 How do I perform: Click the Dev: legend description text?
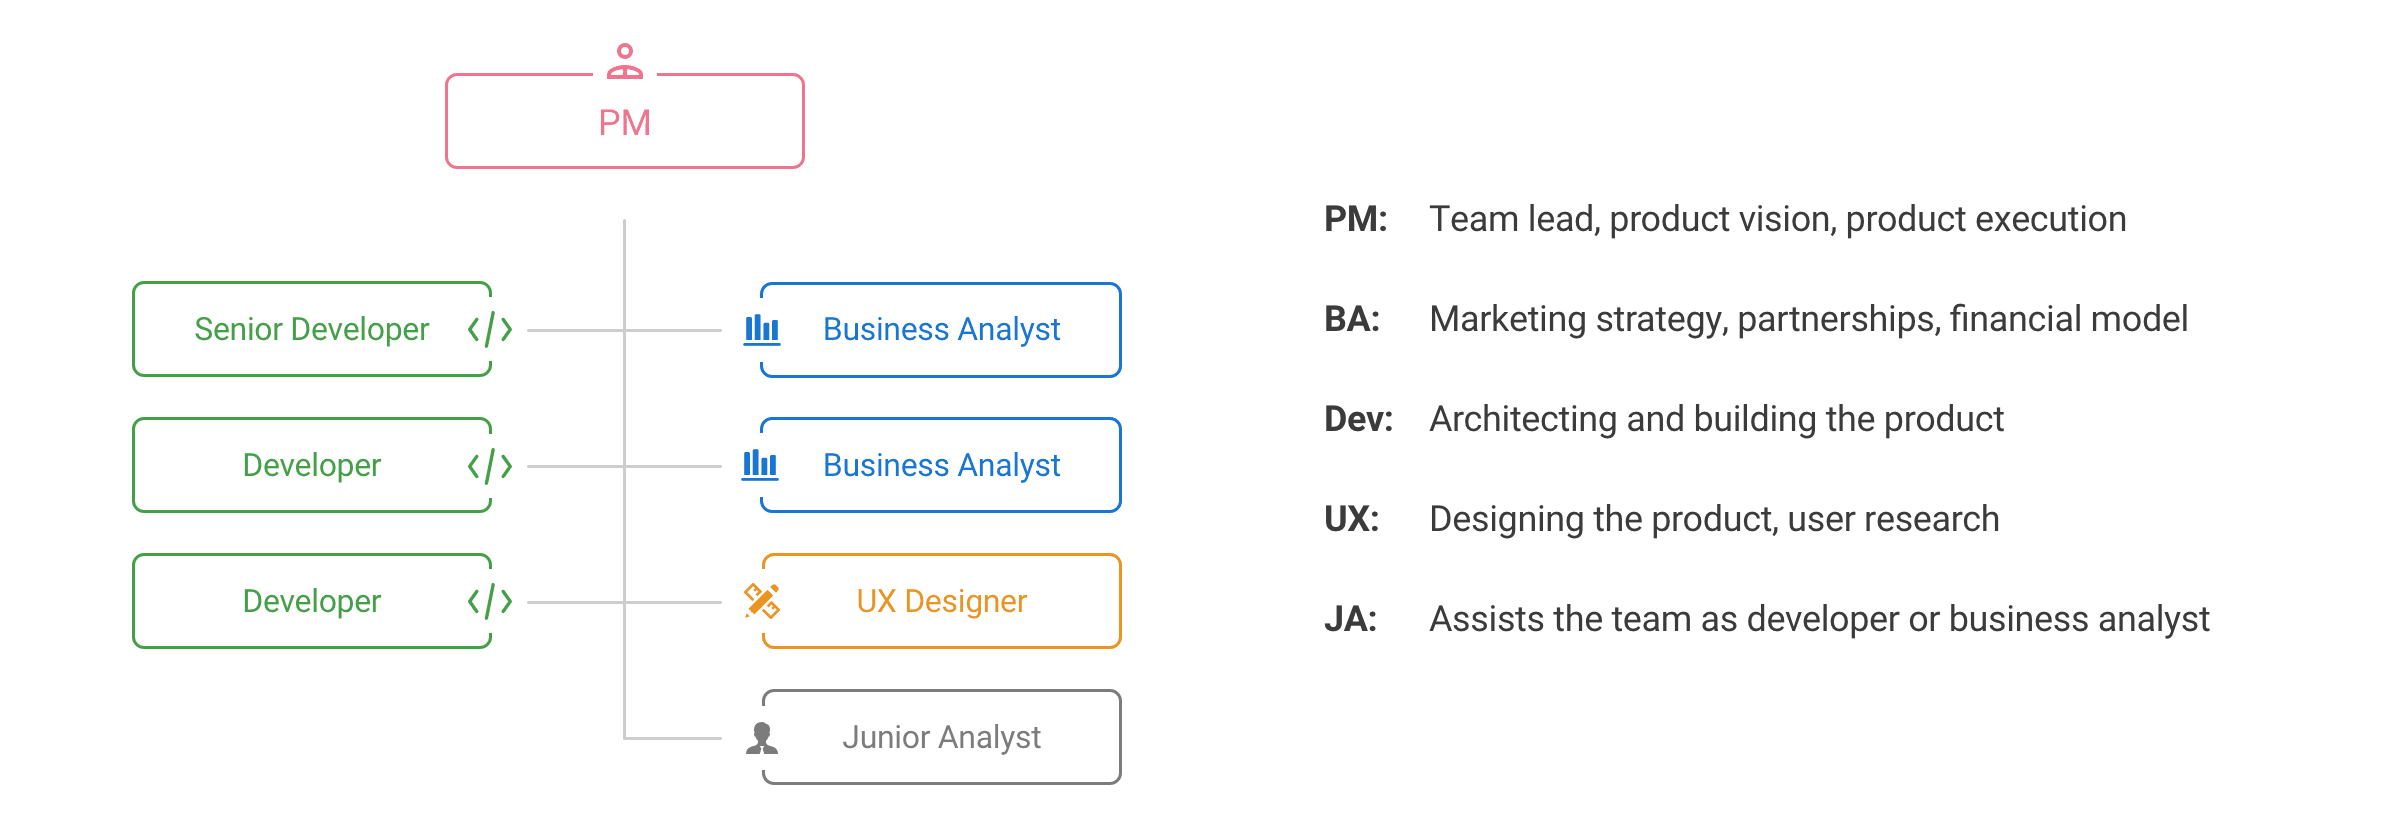tap(1716, 419)
